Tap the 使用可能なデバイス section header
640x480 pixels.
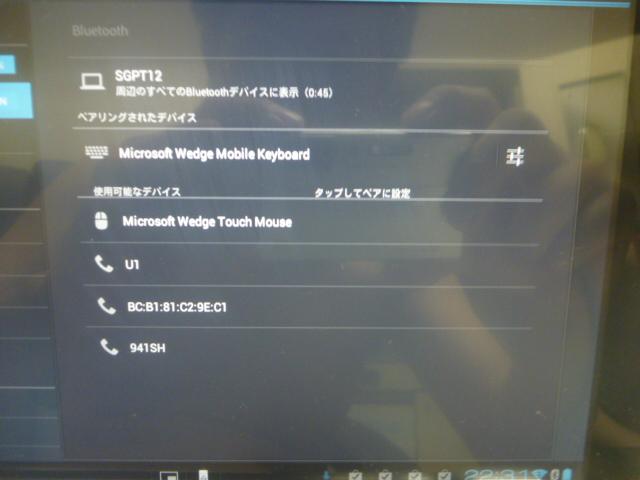[x=137, y=191]
